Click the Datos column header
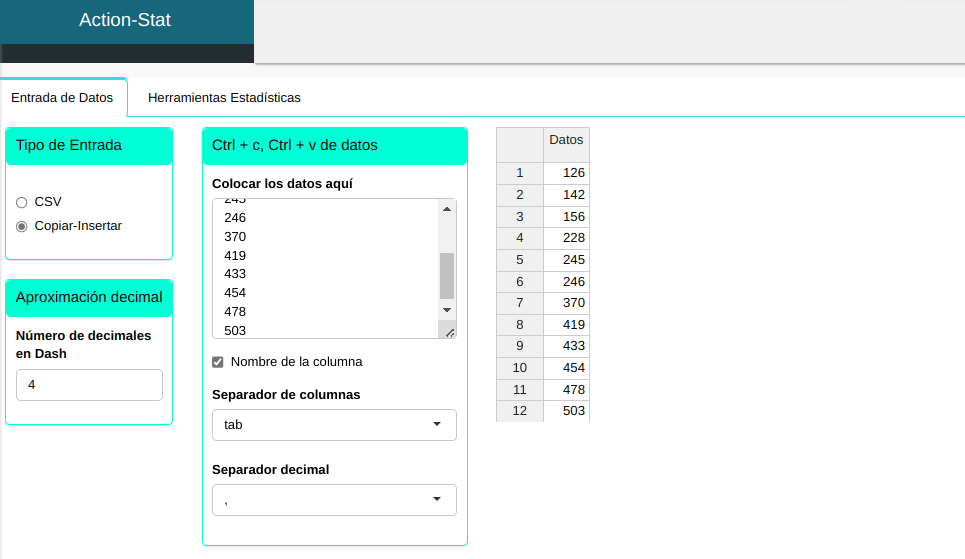This screenshot has height=559, width=965. 566,141
